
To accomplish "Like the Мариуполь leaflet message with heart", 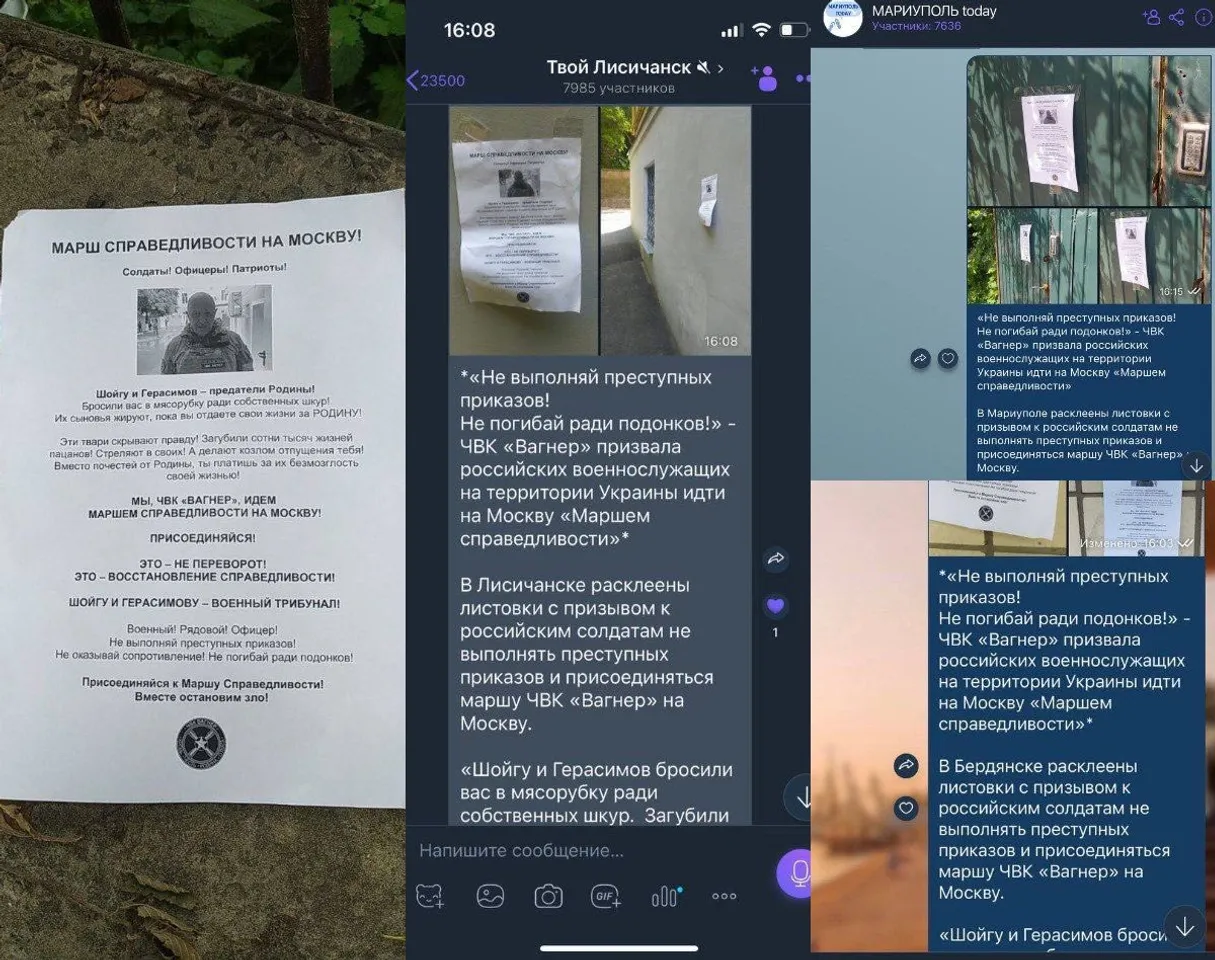I will click(x=947, y=359).
